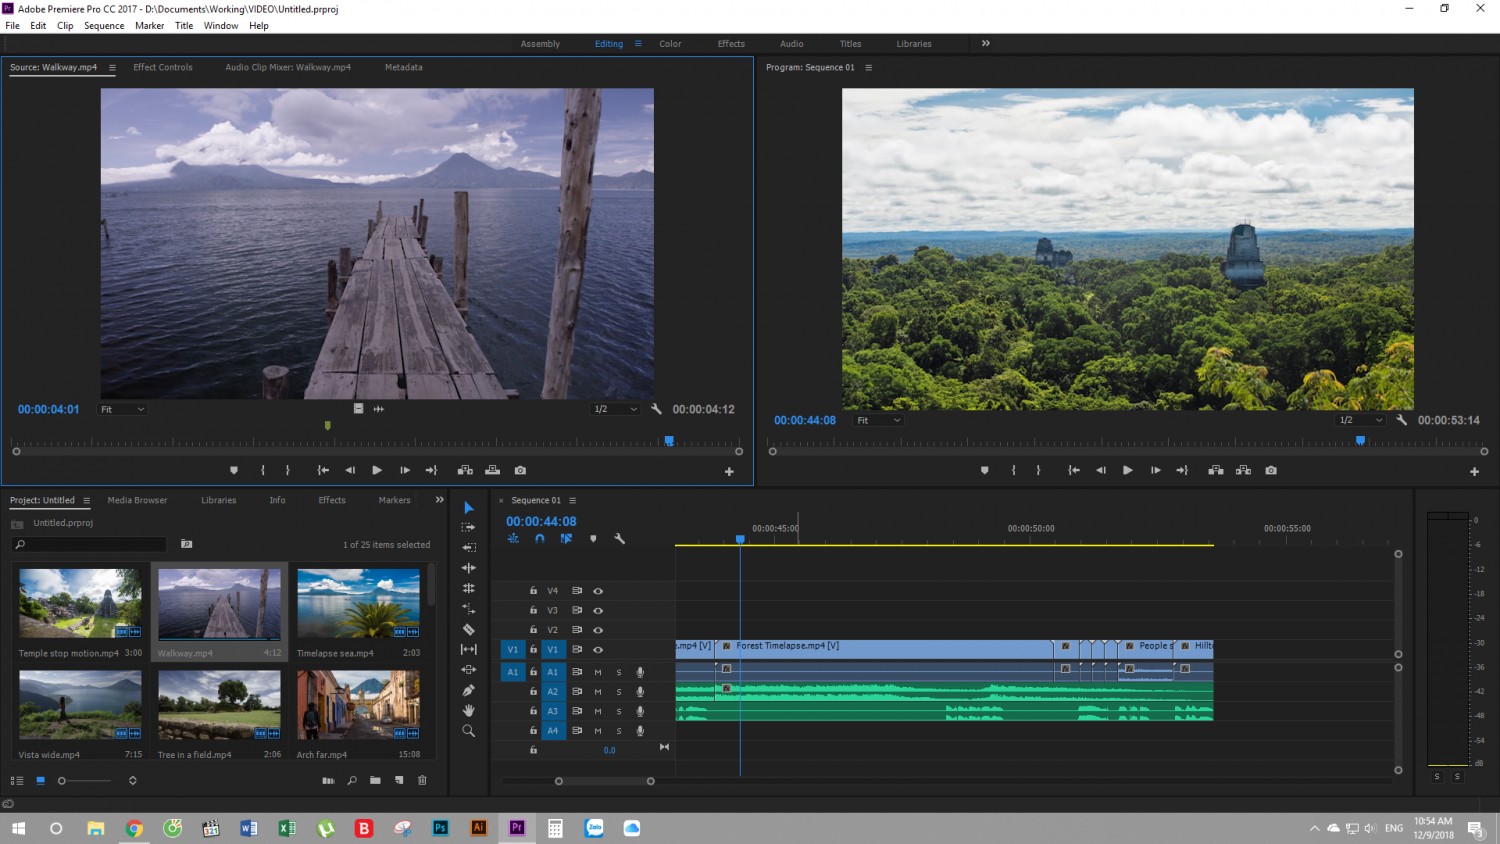The width and height of the screenshot is (1500, 844).
Task: Open the Source monitor settings wrench
Action: click(656, 409)
